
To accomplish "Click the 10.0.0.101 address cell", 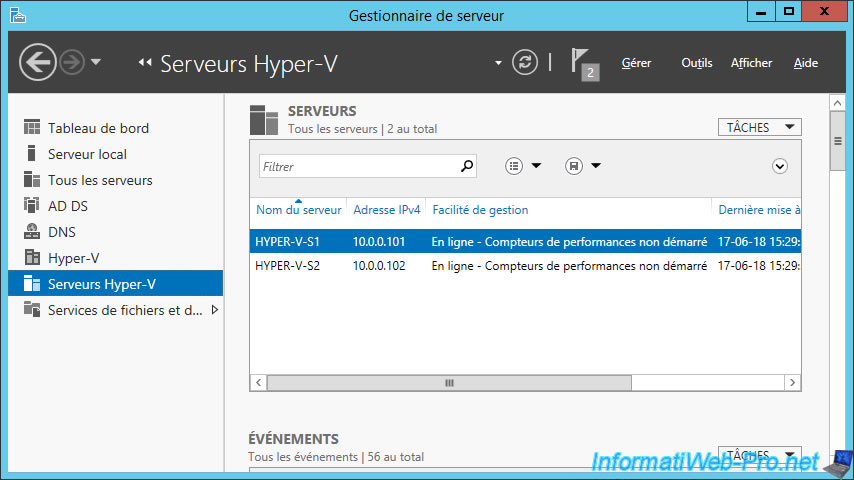I will click(x=379, y=241).
